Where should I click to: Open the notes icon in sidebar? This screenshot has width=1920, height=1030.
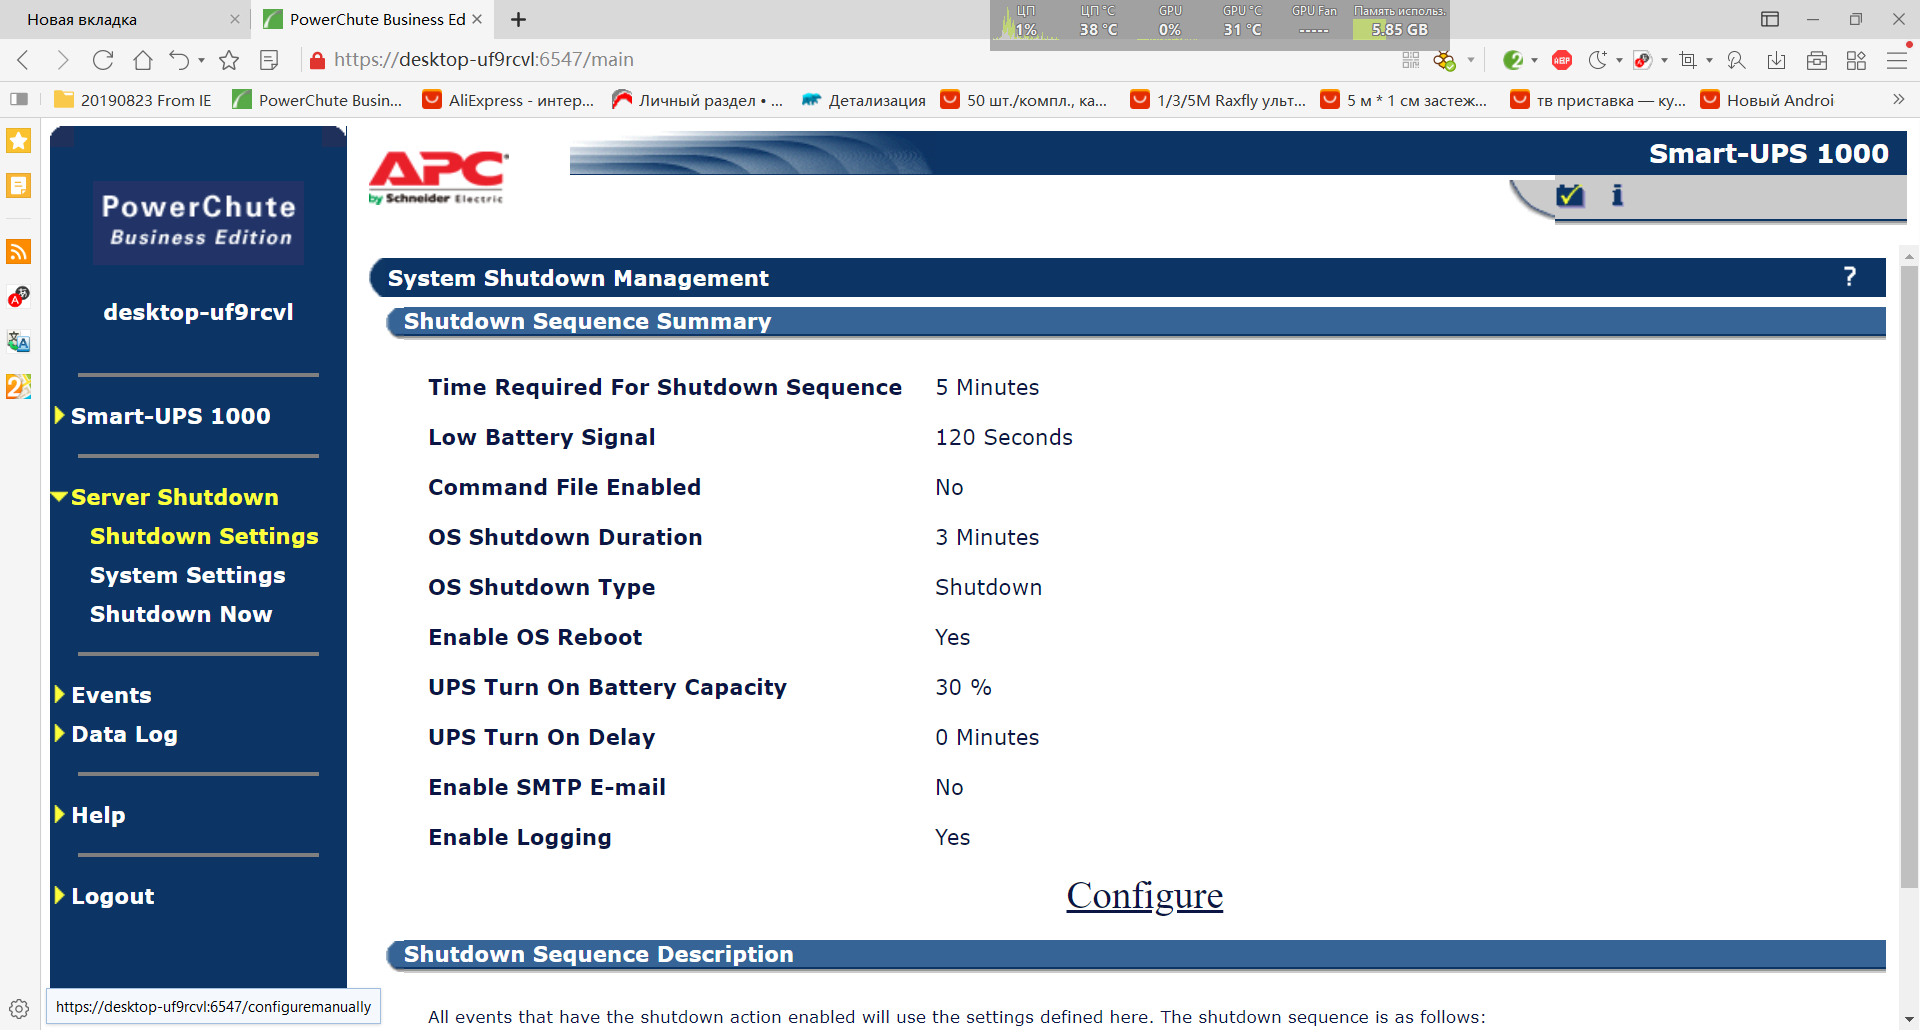click(x=19, y=186)
